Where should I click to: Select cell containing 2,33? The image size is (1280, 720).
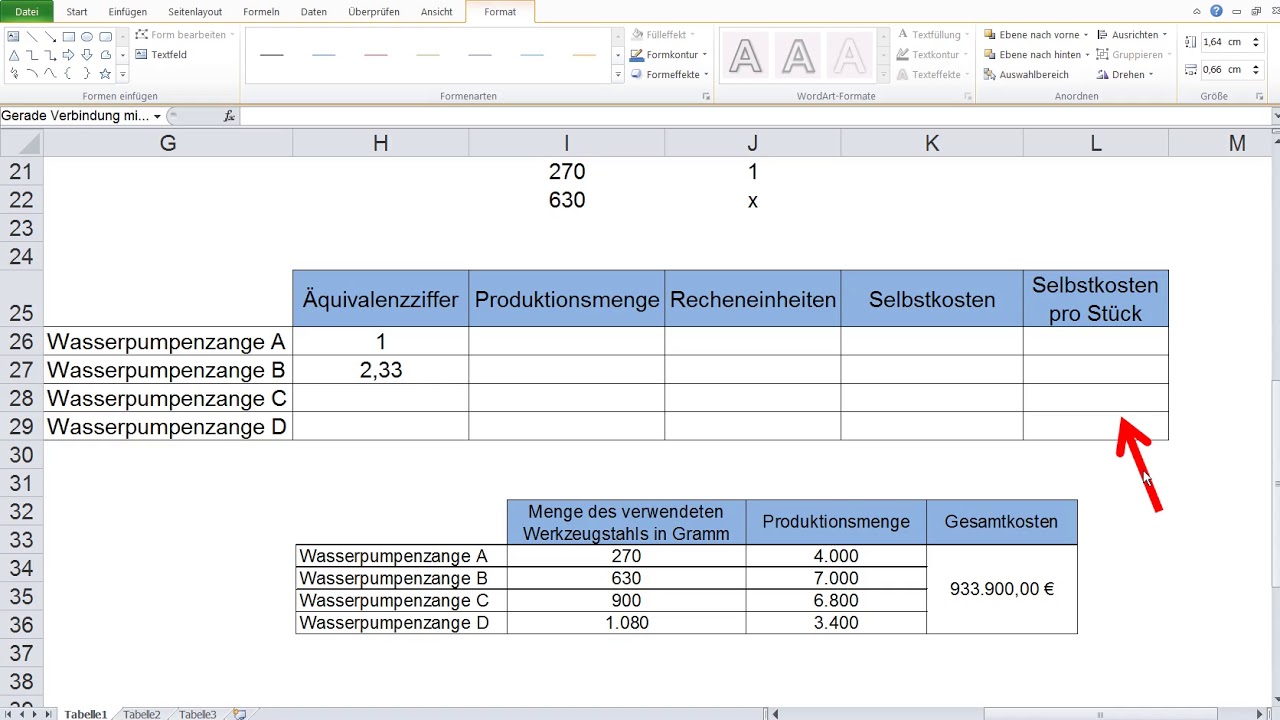coord(380,370)
